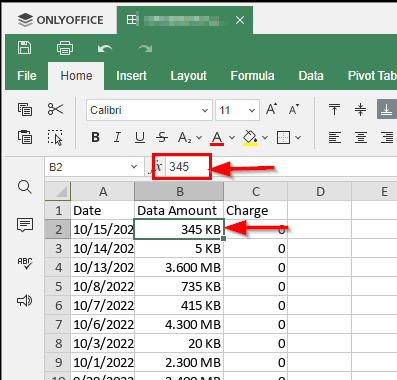The height and width of the screenshot is (380, 397).
Task: Click the Select All corner cell
Action: [x=58, y=191]
